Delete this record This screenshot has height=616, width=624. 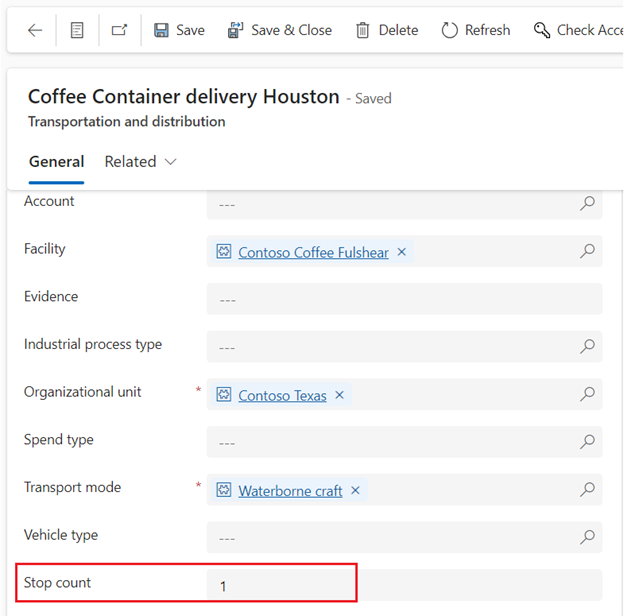click(386, 30)
